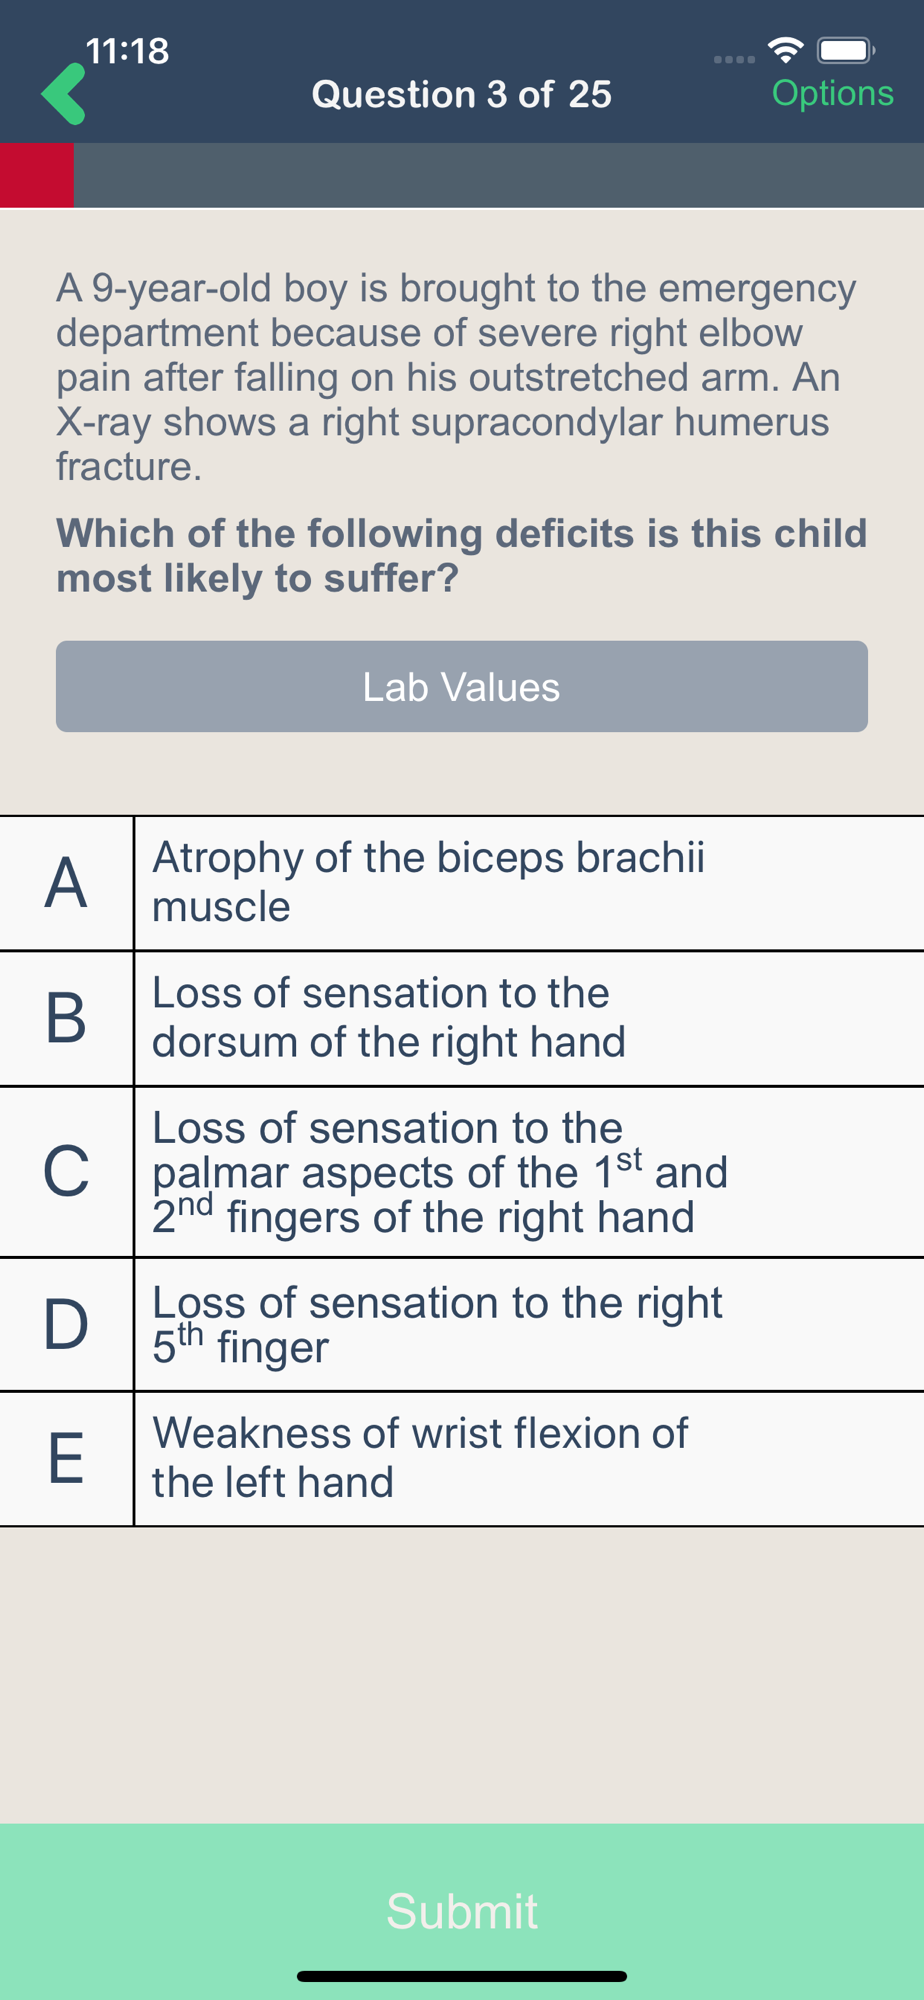The image size is (924, 2000).
Task: Tap the 'Question 3 of 25' title
Action: (x=461, y=94)
